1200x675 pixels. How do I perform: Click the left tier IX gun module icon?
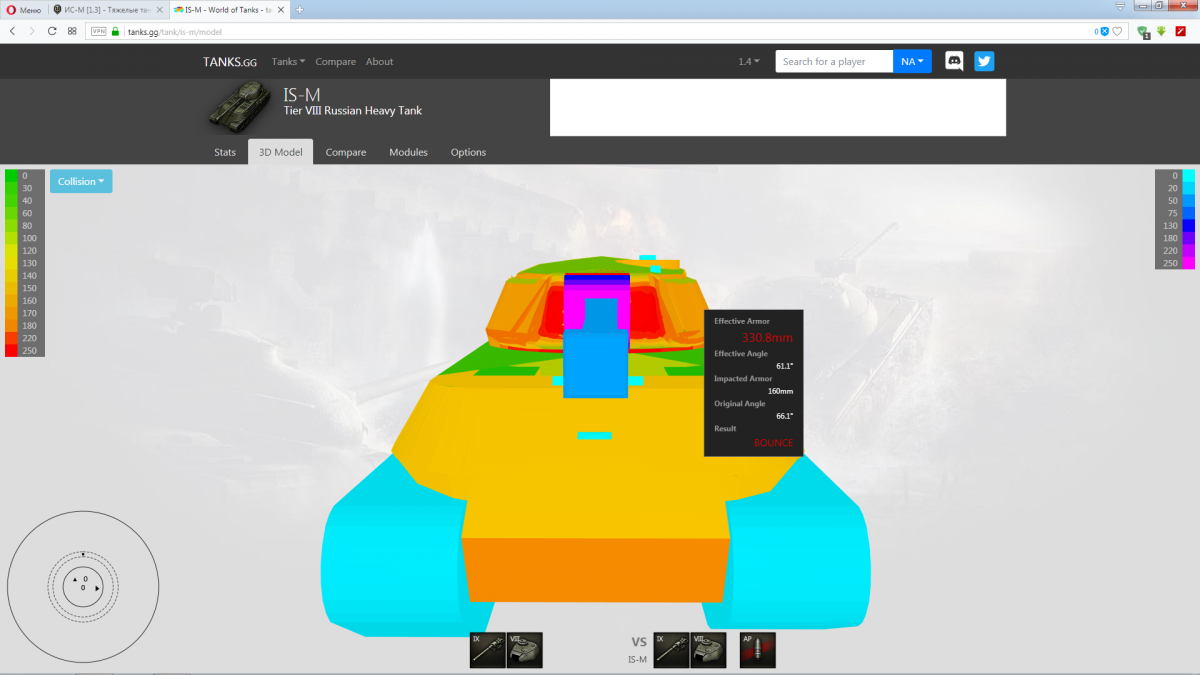488,650
